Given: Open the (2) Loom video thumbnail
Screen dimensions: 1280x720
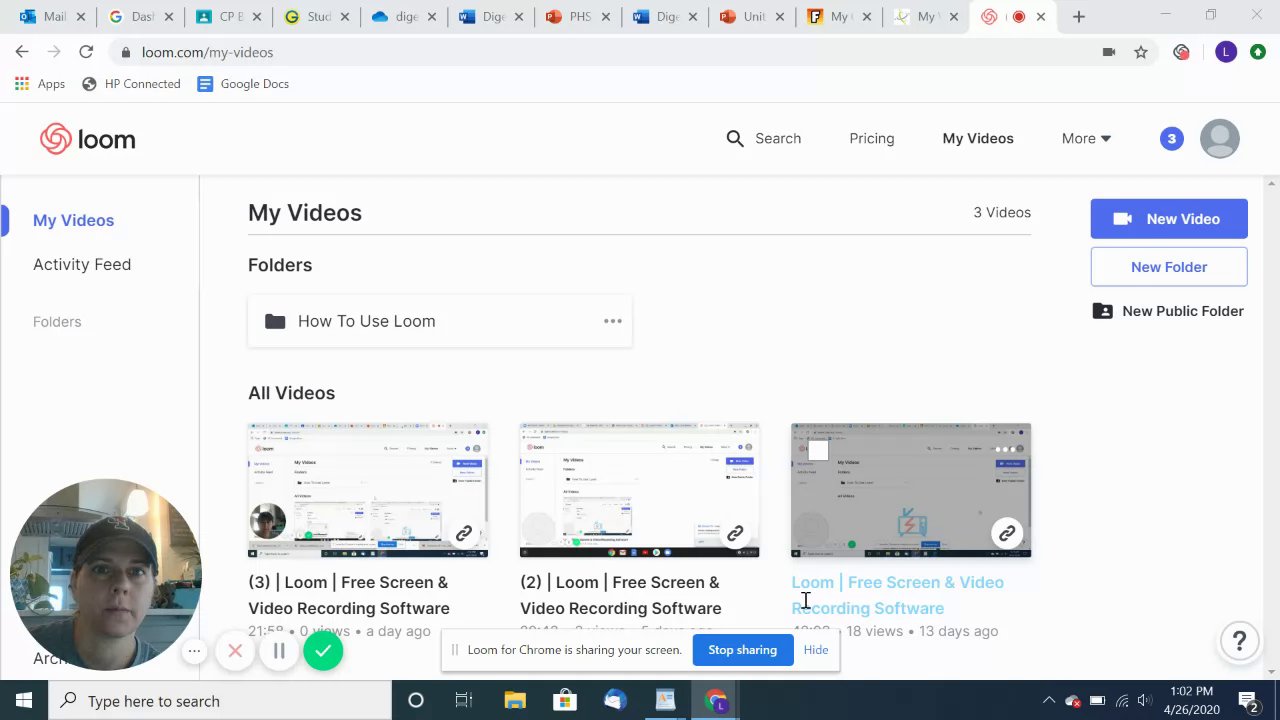Looking at the screenshot, I should 640,490.
